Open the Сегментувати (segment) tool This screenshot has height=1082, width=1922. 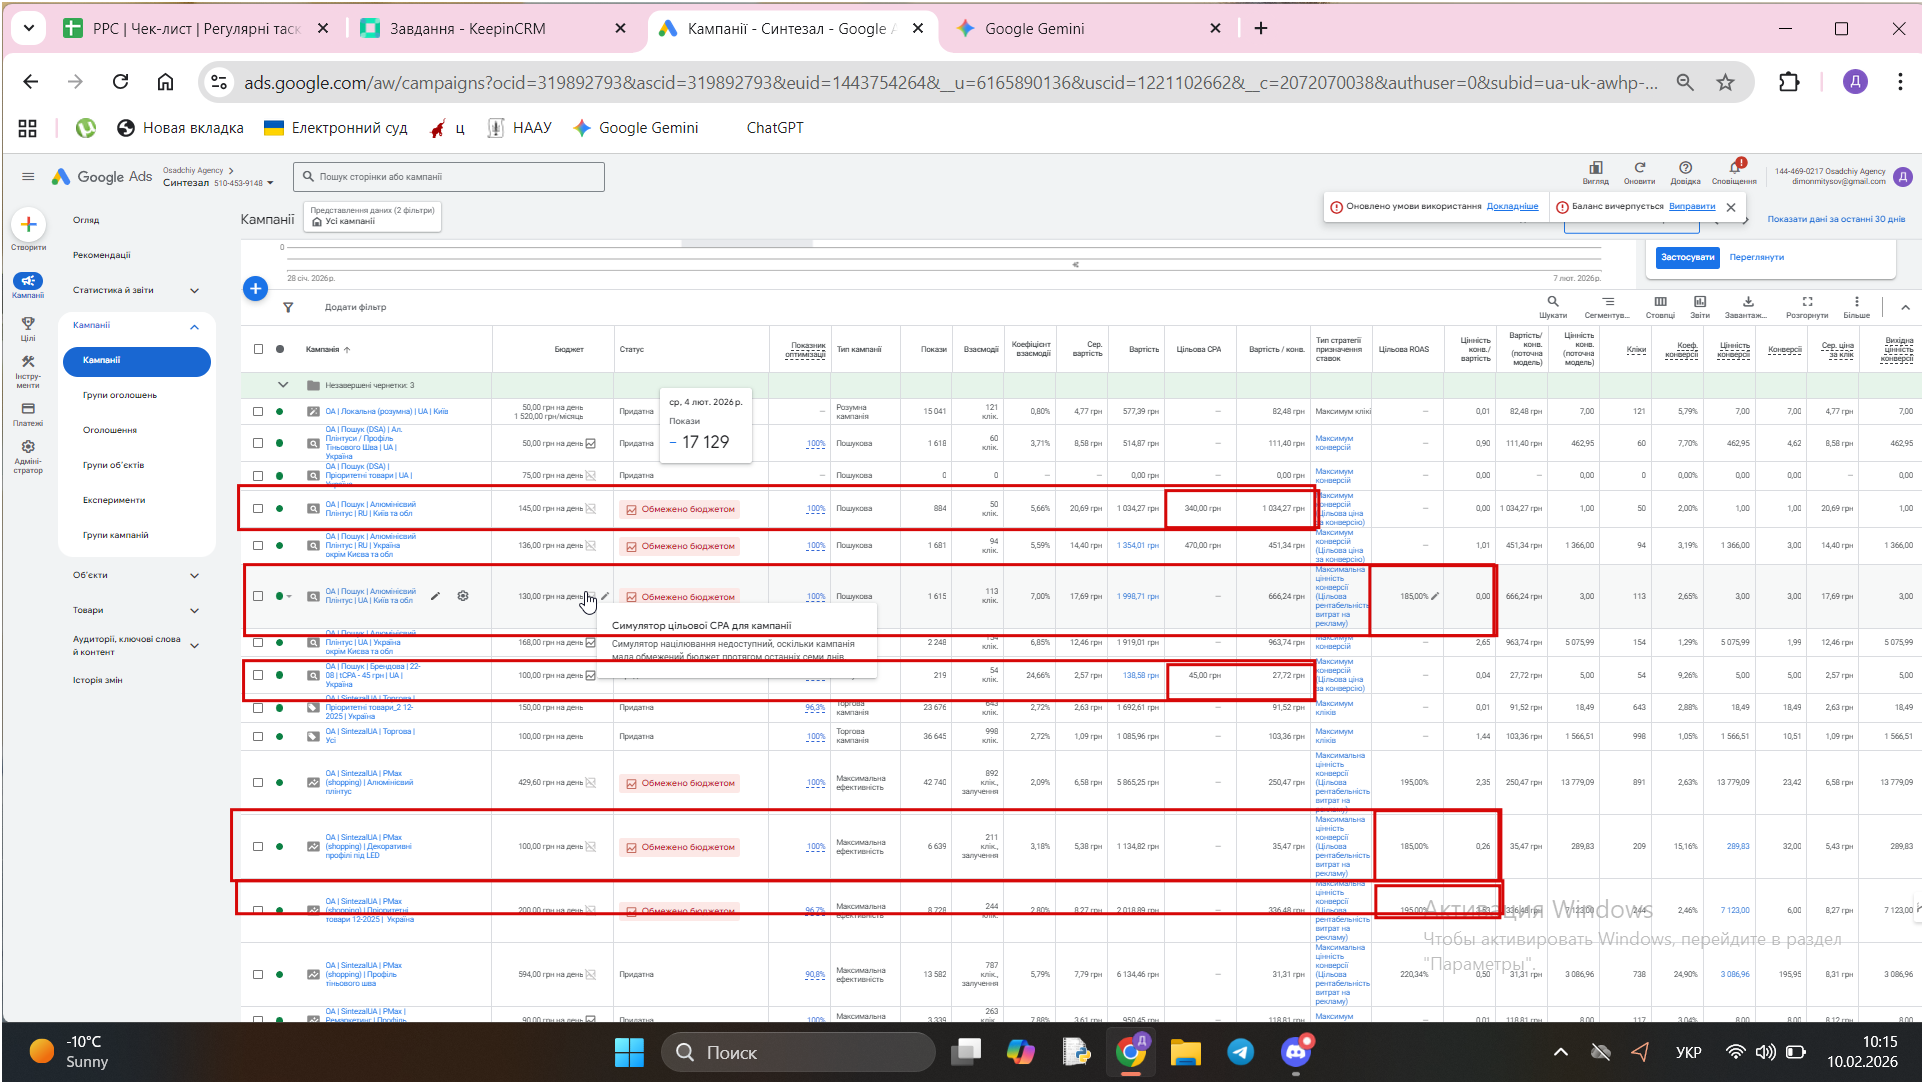[1607, 302]
